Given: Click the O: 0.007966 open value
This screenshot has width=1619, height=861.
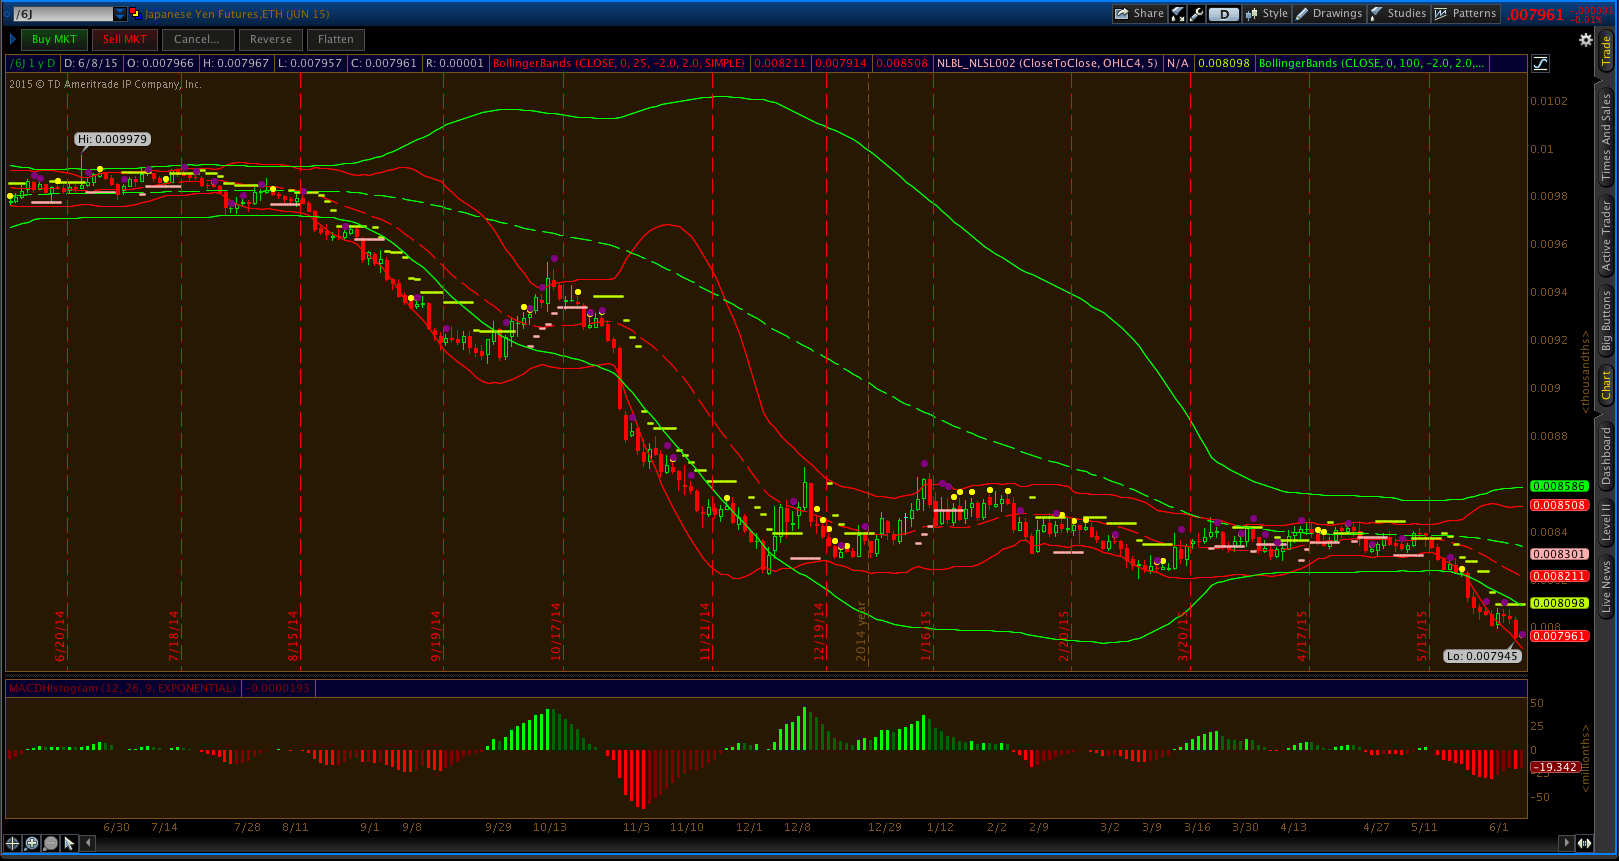Looking at the screenshot, I should click(160, 63).
